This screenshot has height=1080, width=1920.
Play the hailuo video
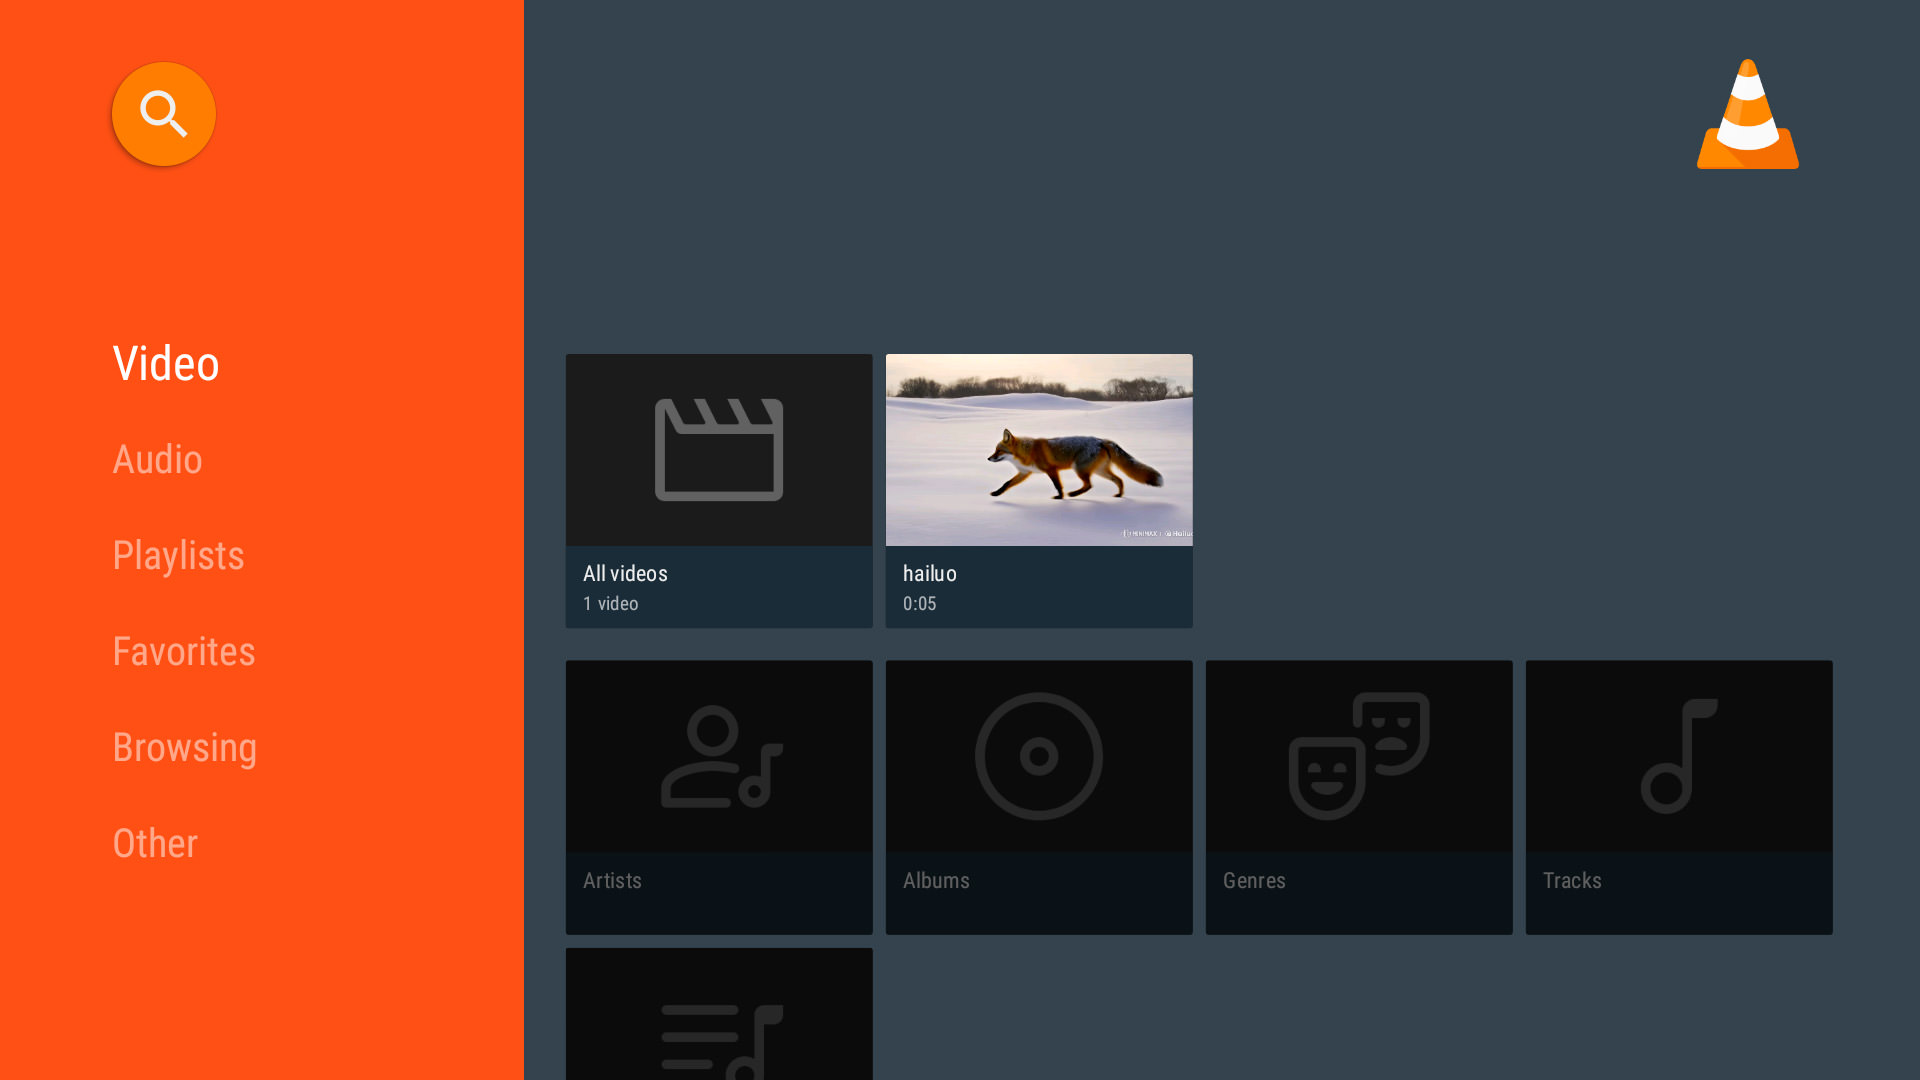[1038, 449]
